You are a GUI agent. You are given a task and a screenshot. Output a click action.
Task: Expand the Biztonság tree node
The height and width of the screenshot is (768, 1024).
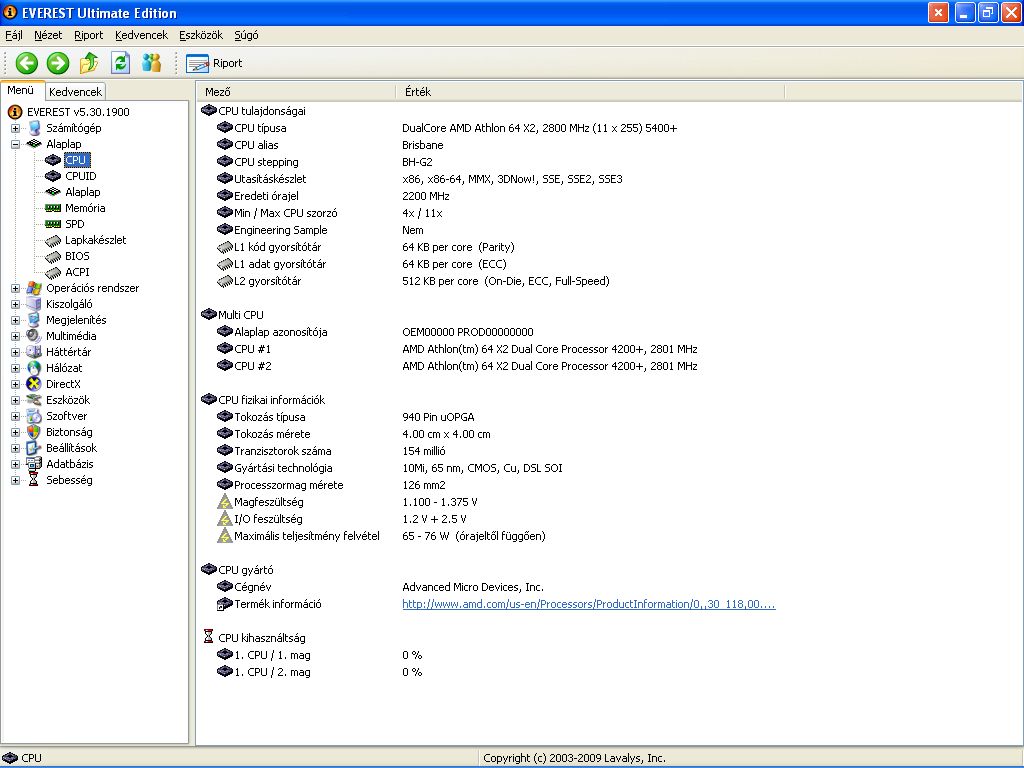pyautogui.click(x=16, y=432)
